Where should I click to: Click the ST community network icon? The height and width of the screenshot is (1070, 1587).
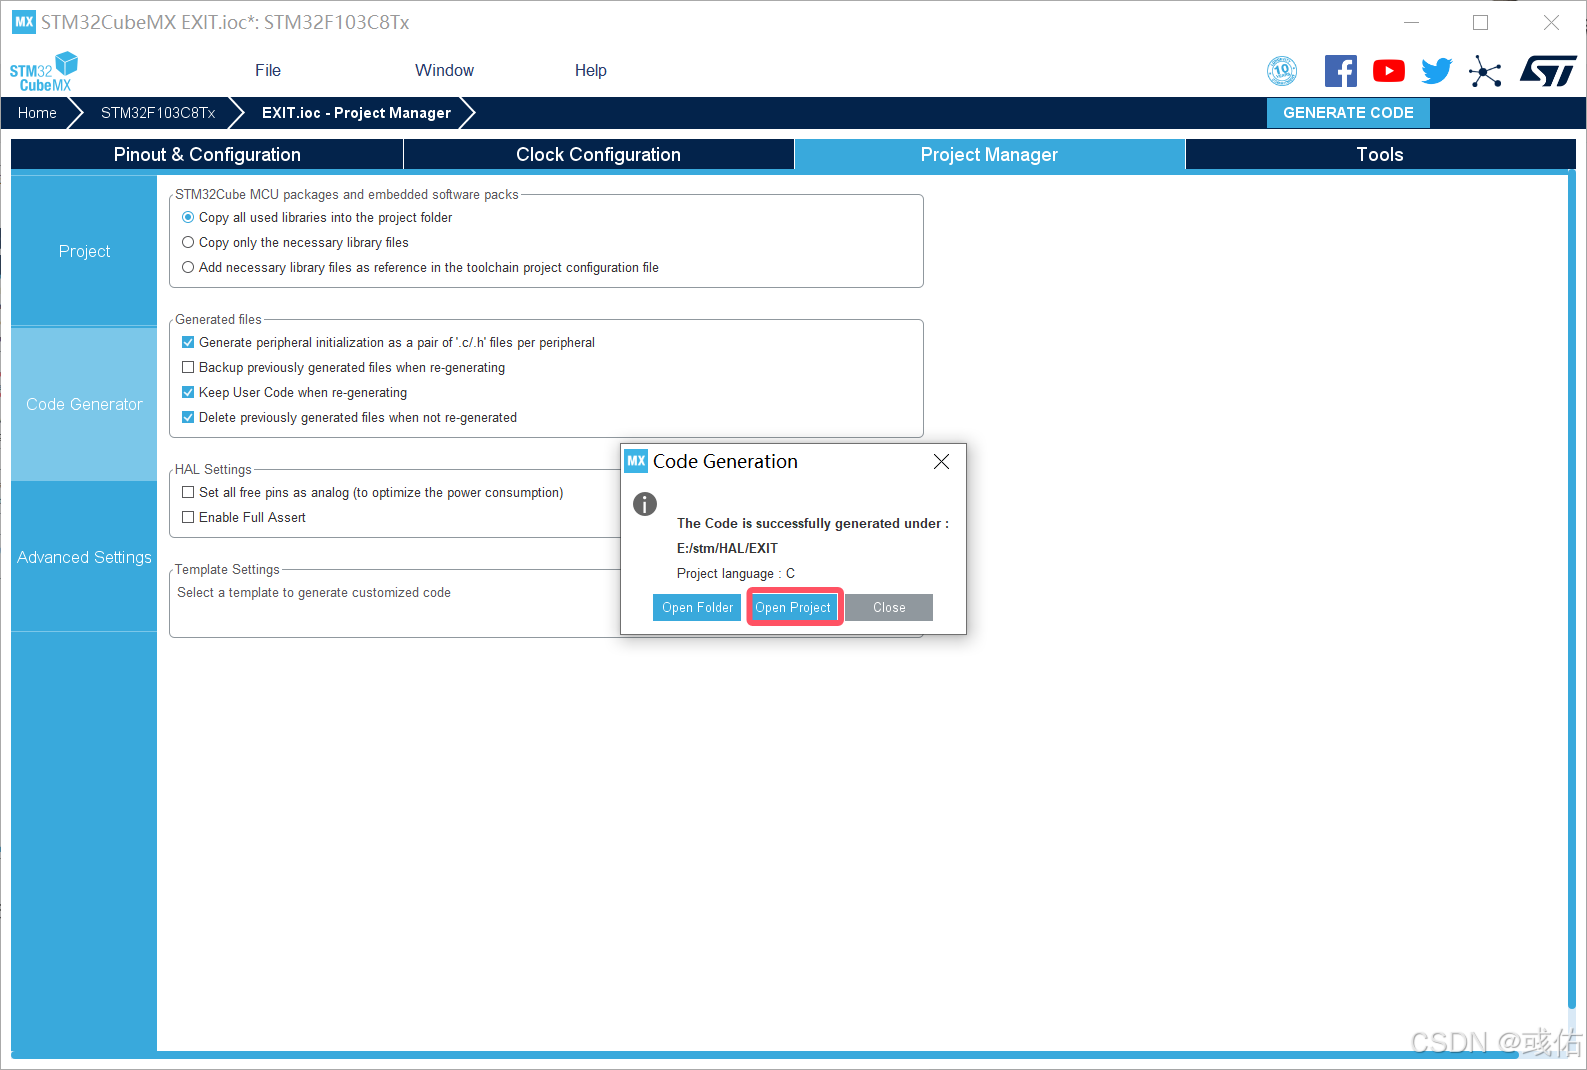click(x=1485, y=71)
